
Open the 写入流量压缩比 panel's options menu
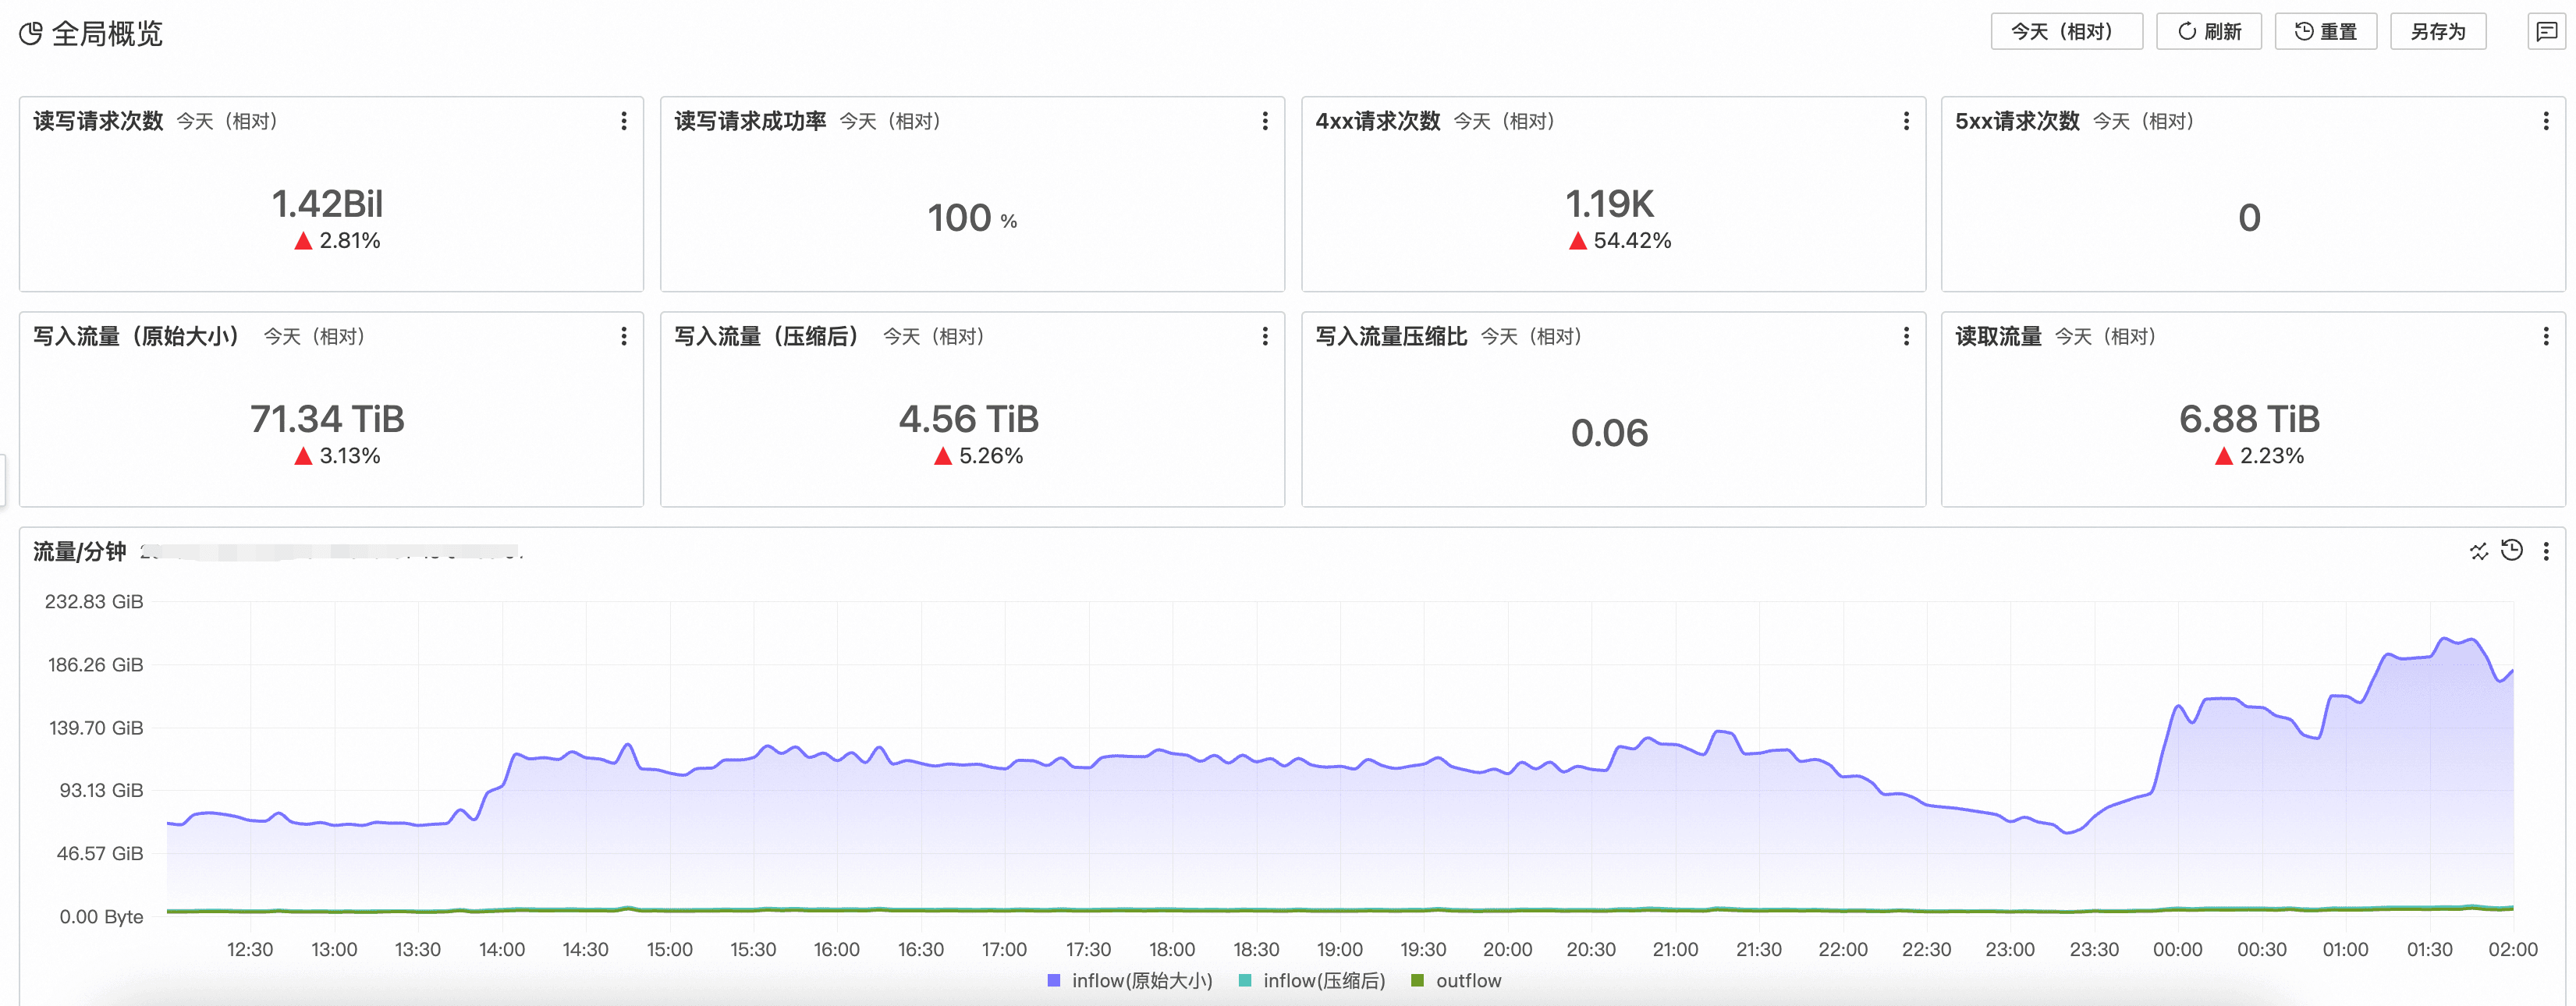click(x=1906, y=336)
